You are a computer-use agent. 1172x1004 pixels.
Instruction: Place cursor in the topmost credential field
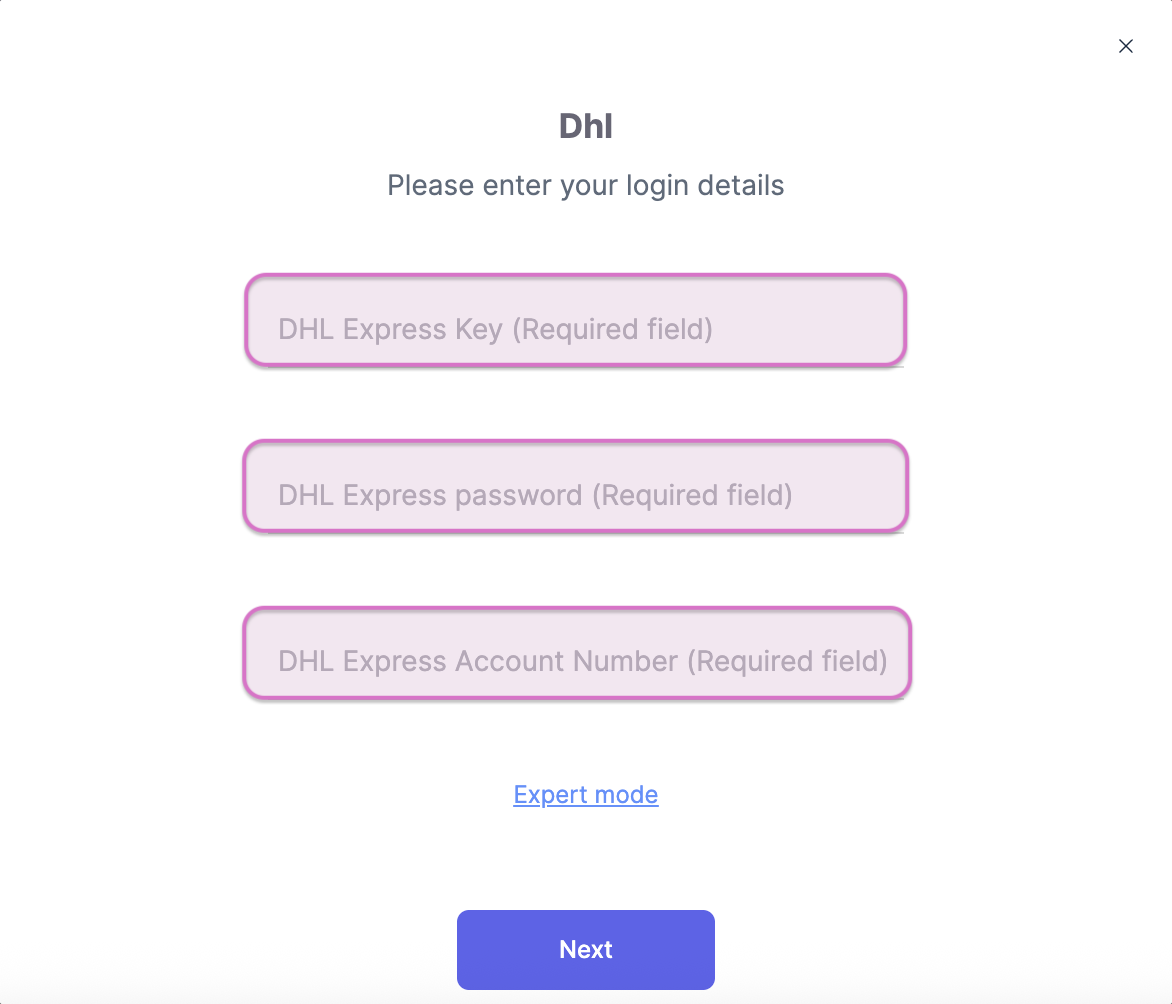575,320
